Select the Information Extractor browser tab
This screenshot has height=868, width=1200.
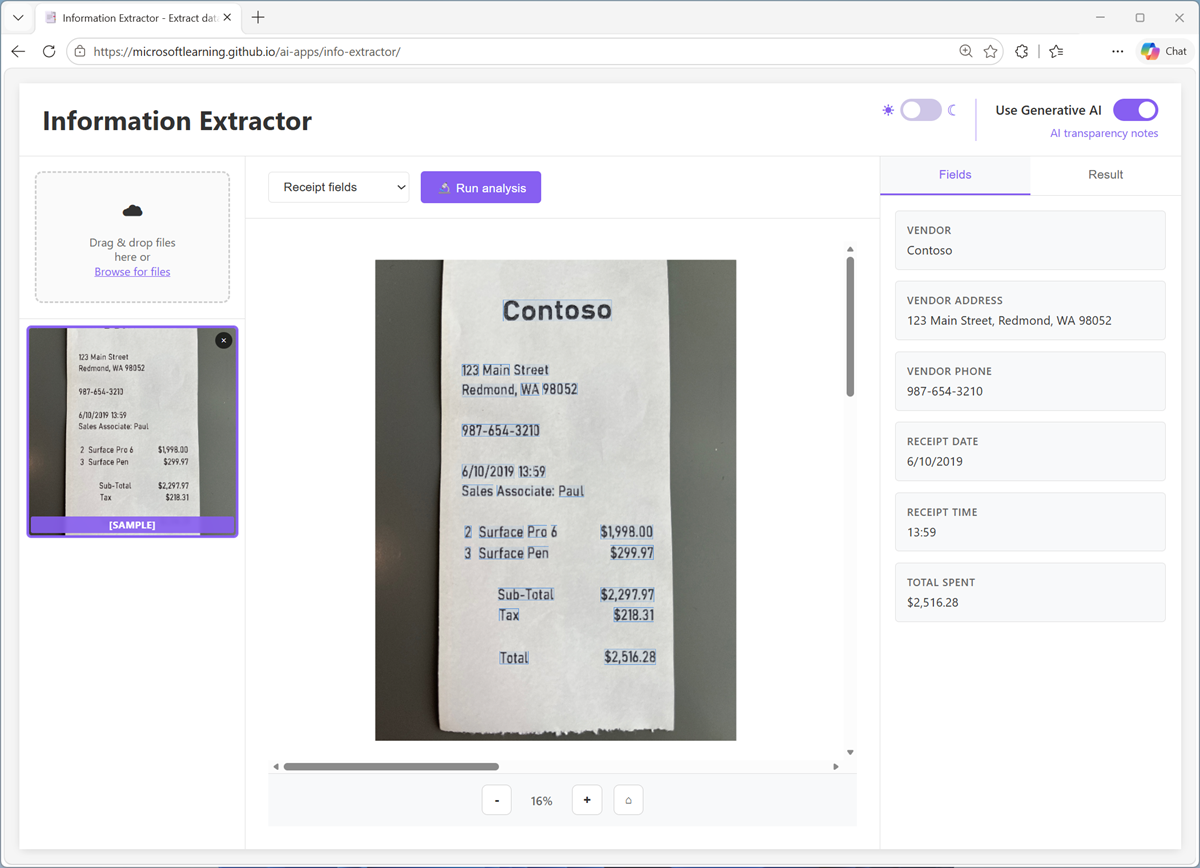coord(138,18)
